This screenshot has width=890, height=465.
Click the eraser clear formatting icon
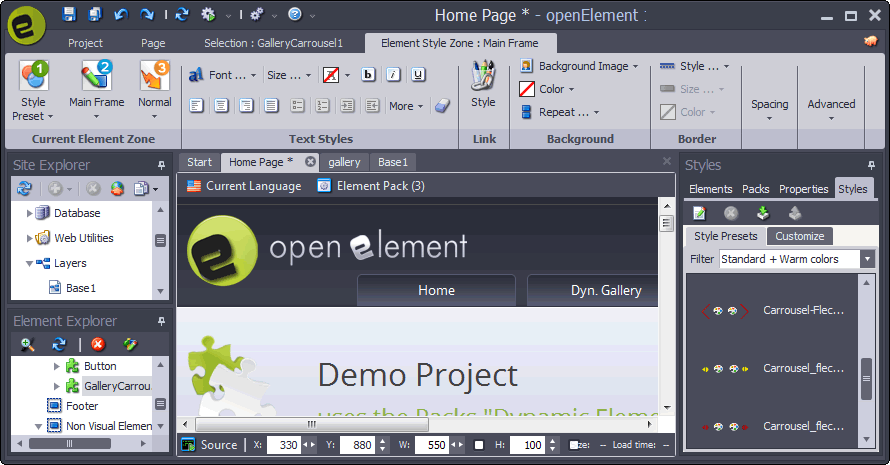pyautogui.click(x=442, y=106)
